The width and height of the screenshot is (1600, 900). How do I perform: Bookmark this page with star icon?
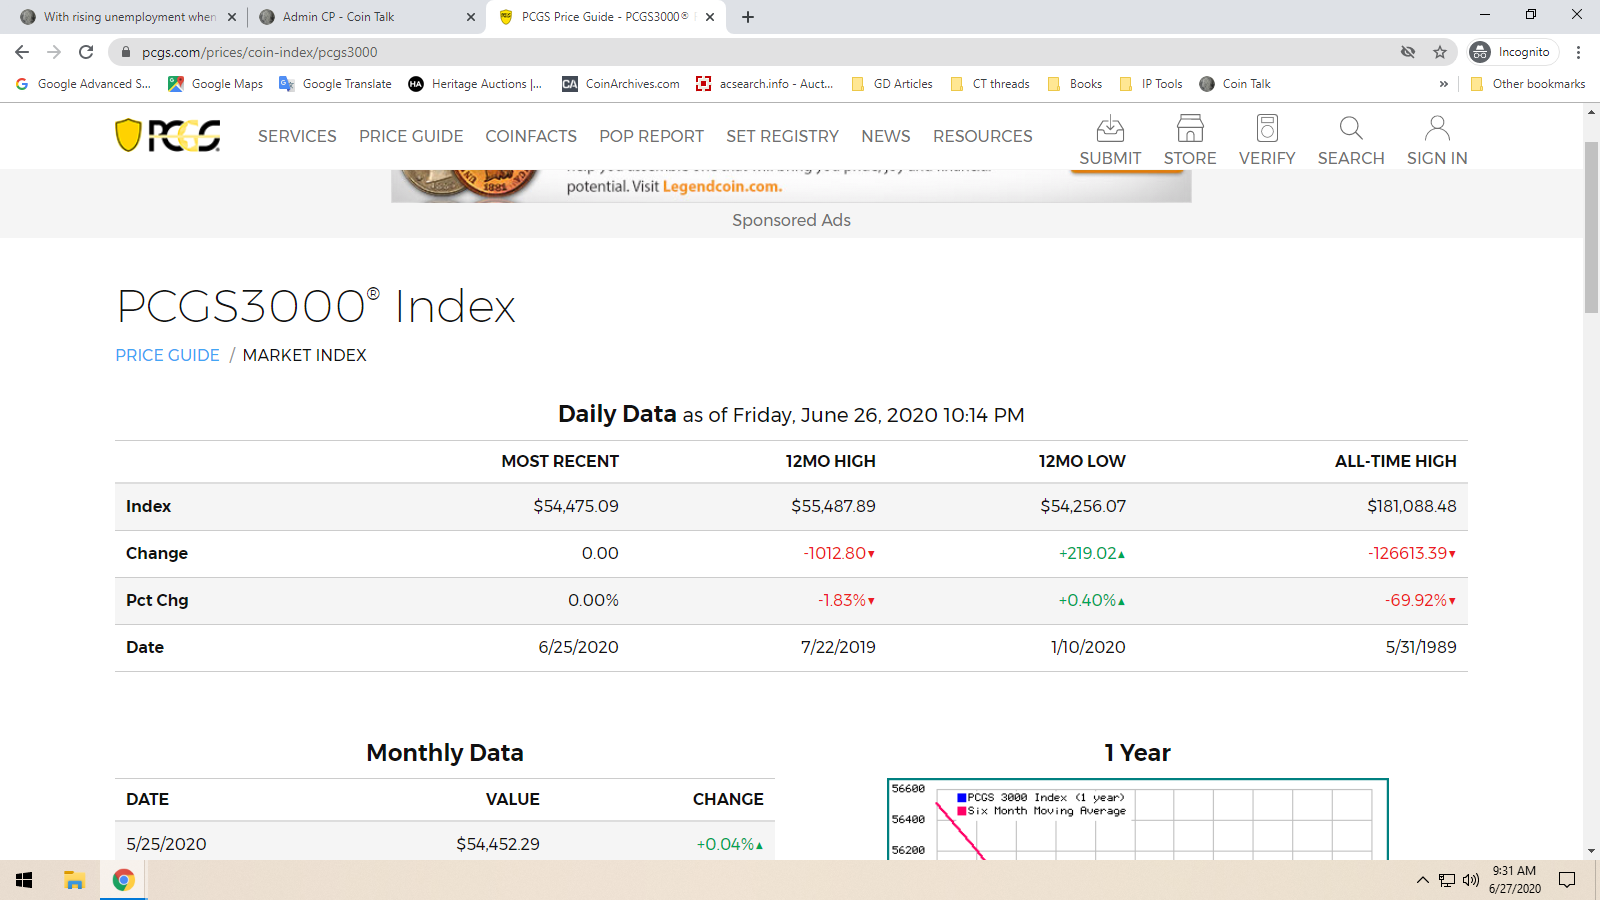1440,52
